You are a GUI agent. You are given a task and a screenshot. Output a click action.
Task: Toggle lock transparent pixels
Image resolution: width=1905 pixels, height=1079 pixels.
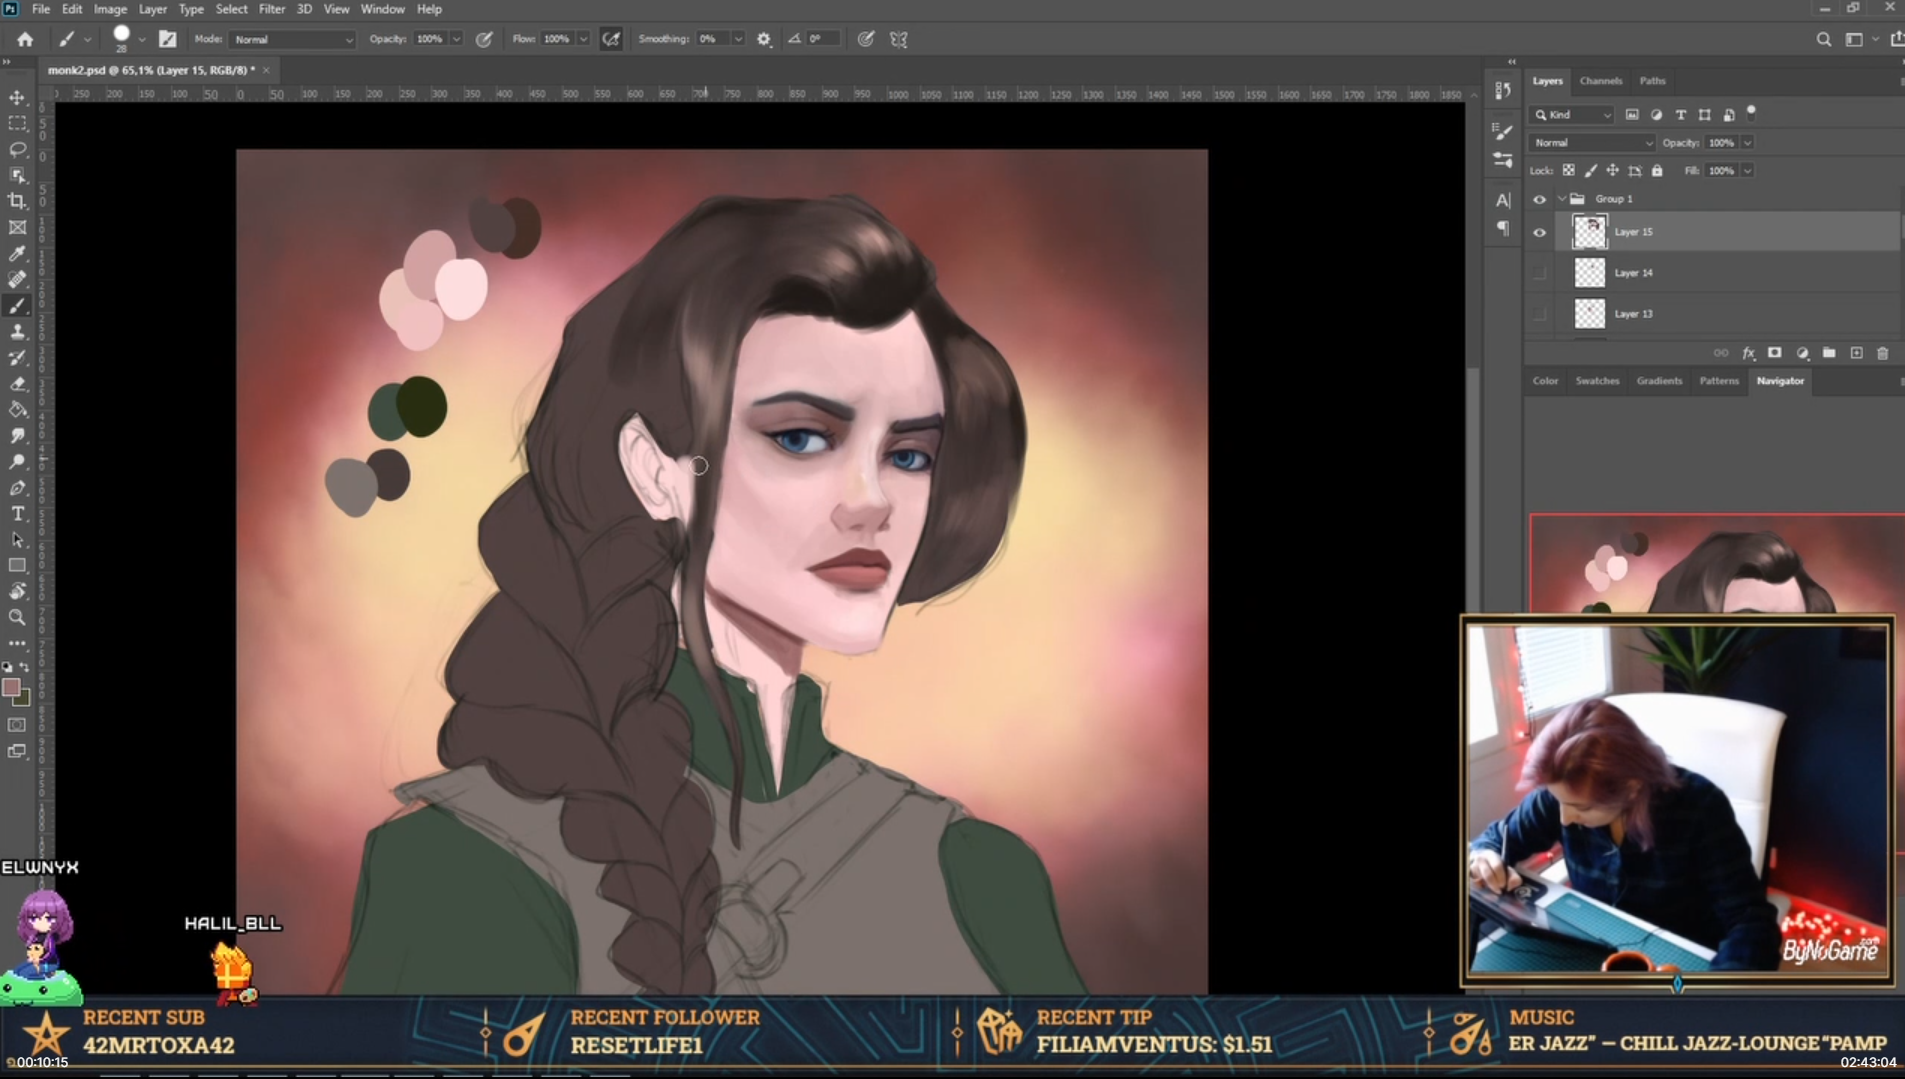[x=1568, y=171]
